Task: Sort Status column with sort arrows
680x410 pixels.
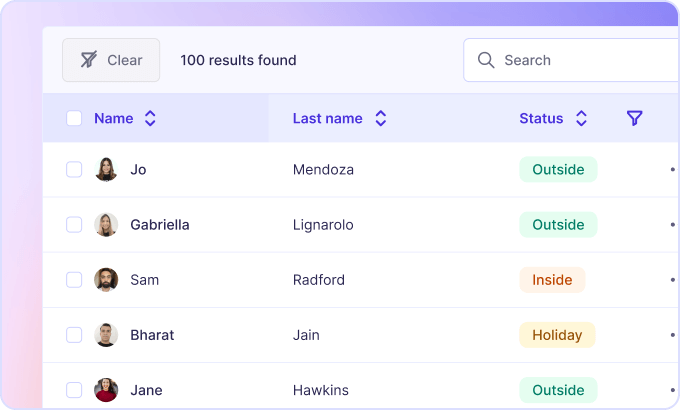Action: pyautogui.click(x=581, y=118)
